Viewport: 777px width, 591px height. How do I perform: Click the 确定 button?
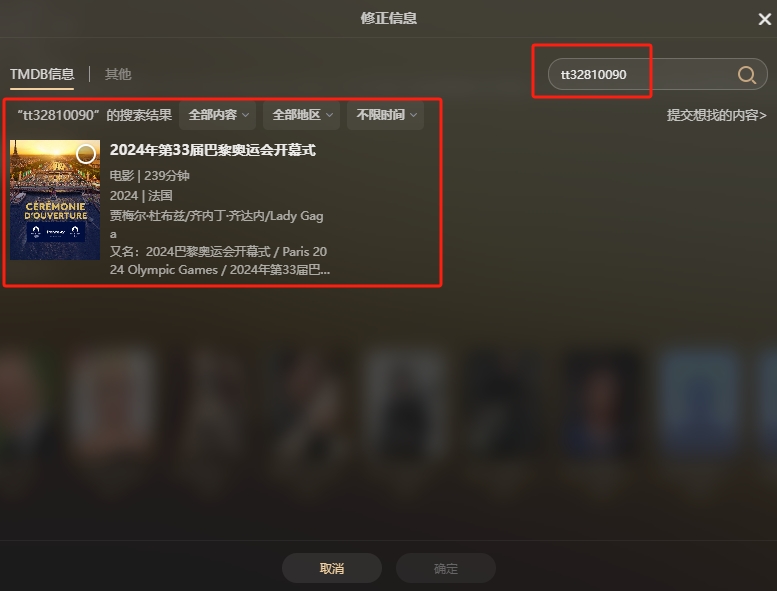coord(445,568)
